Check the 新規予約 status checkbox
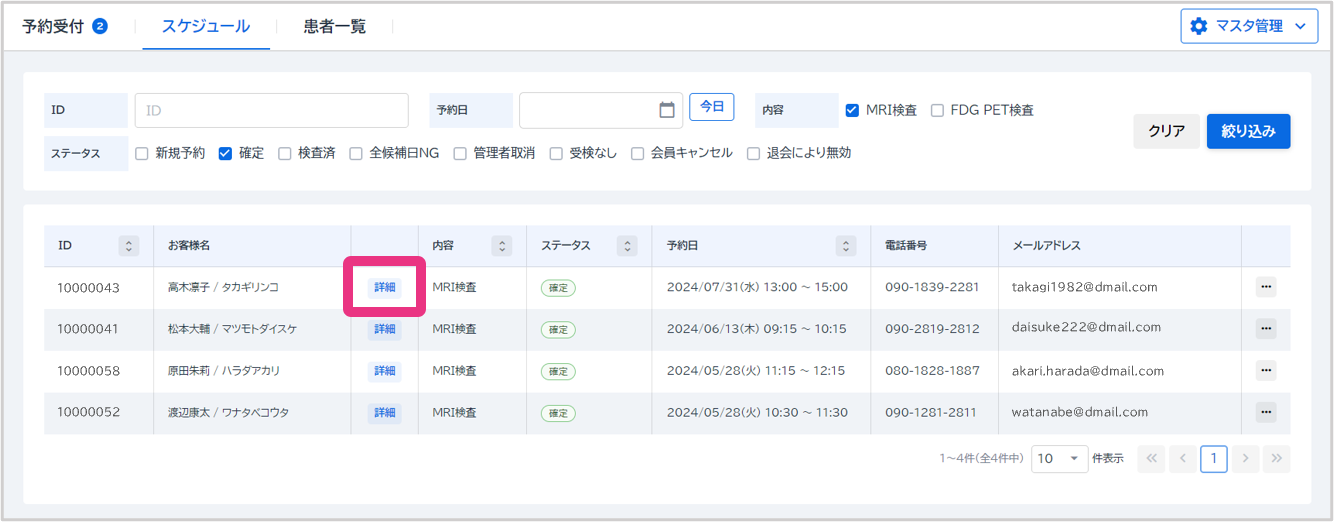1334x522 pixels. point(141,153)
